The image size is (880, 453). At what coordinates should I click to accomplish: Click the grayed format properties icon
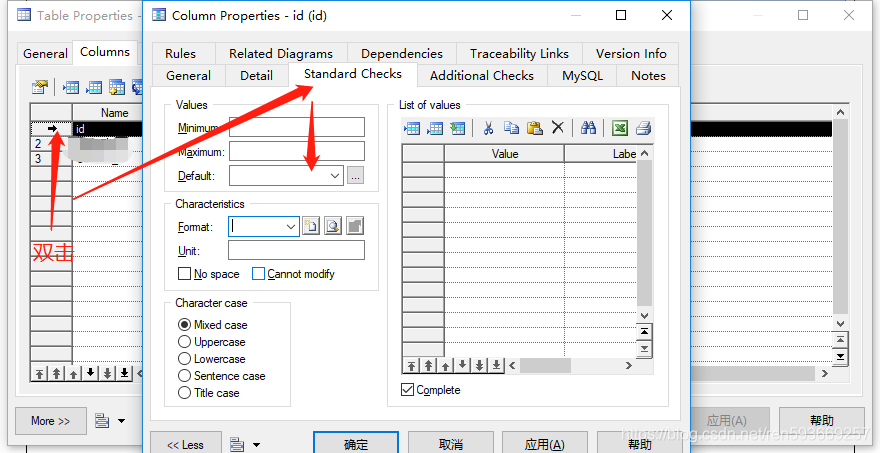pyautogui.click(x=355, y=226)
